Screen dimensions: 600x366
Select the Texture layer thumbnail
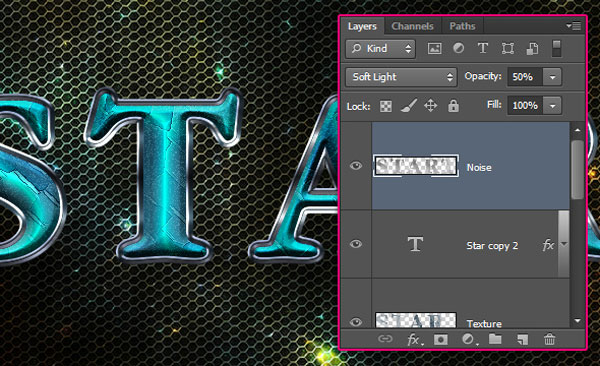[x=416, y=320]
